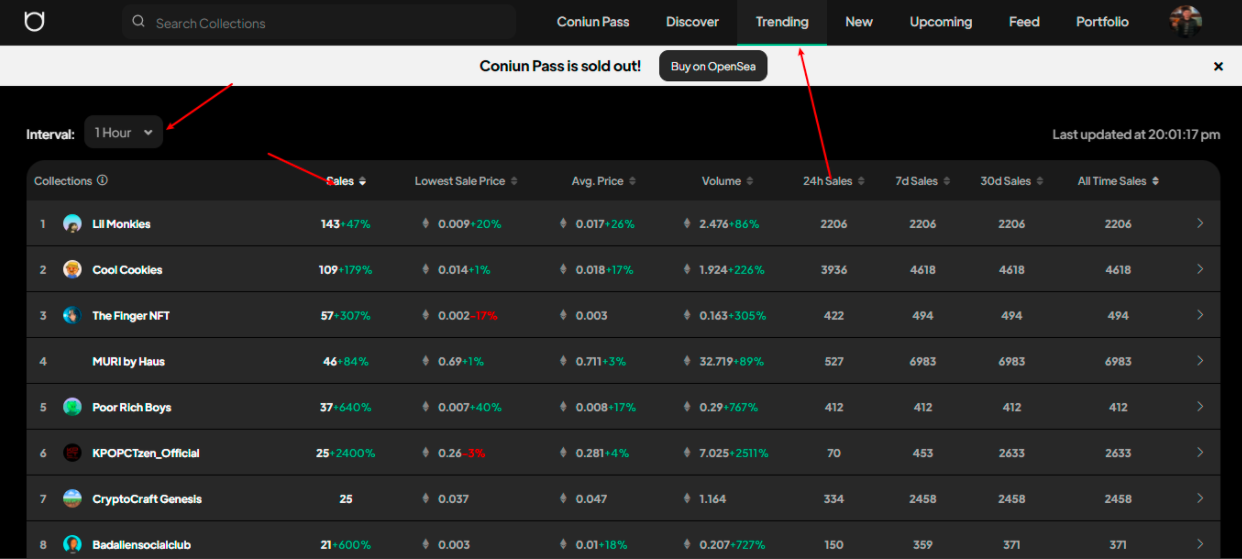Open the user profile avatar
The image size is (1242, 559).
(1185, 21)
